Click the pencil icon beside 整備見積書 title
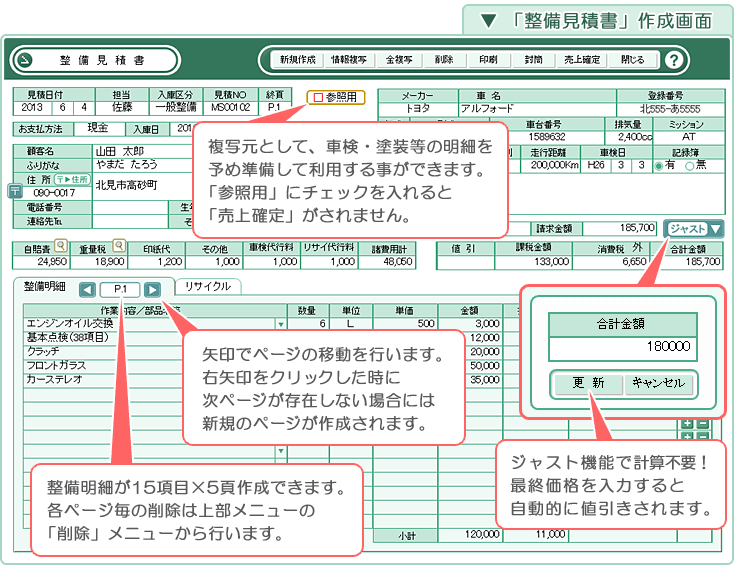Viewport: 735px width, 565px height. pos(25,60)
